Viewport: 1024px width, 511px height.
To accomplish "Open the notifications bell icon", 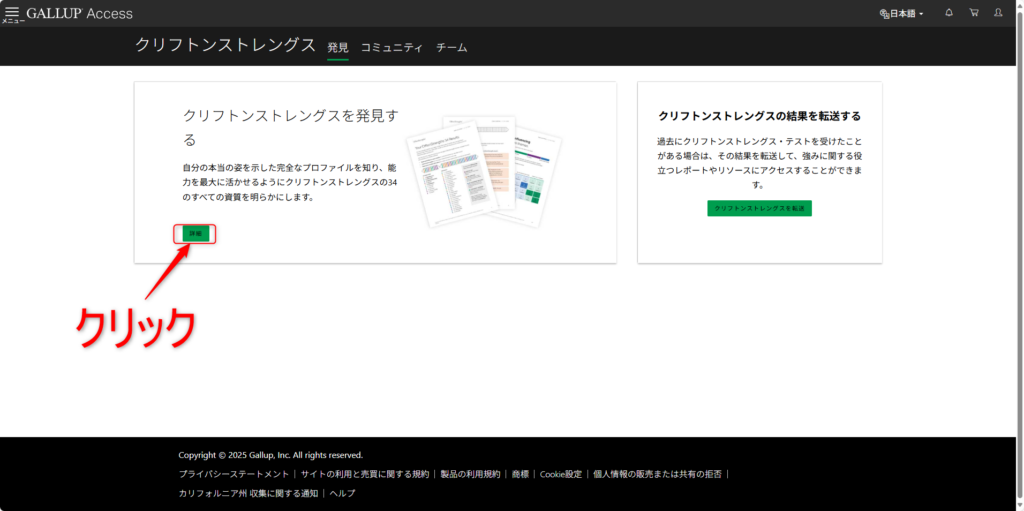I will 949,12.
